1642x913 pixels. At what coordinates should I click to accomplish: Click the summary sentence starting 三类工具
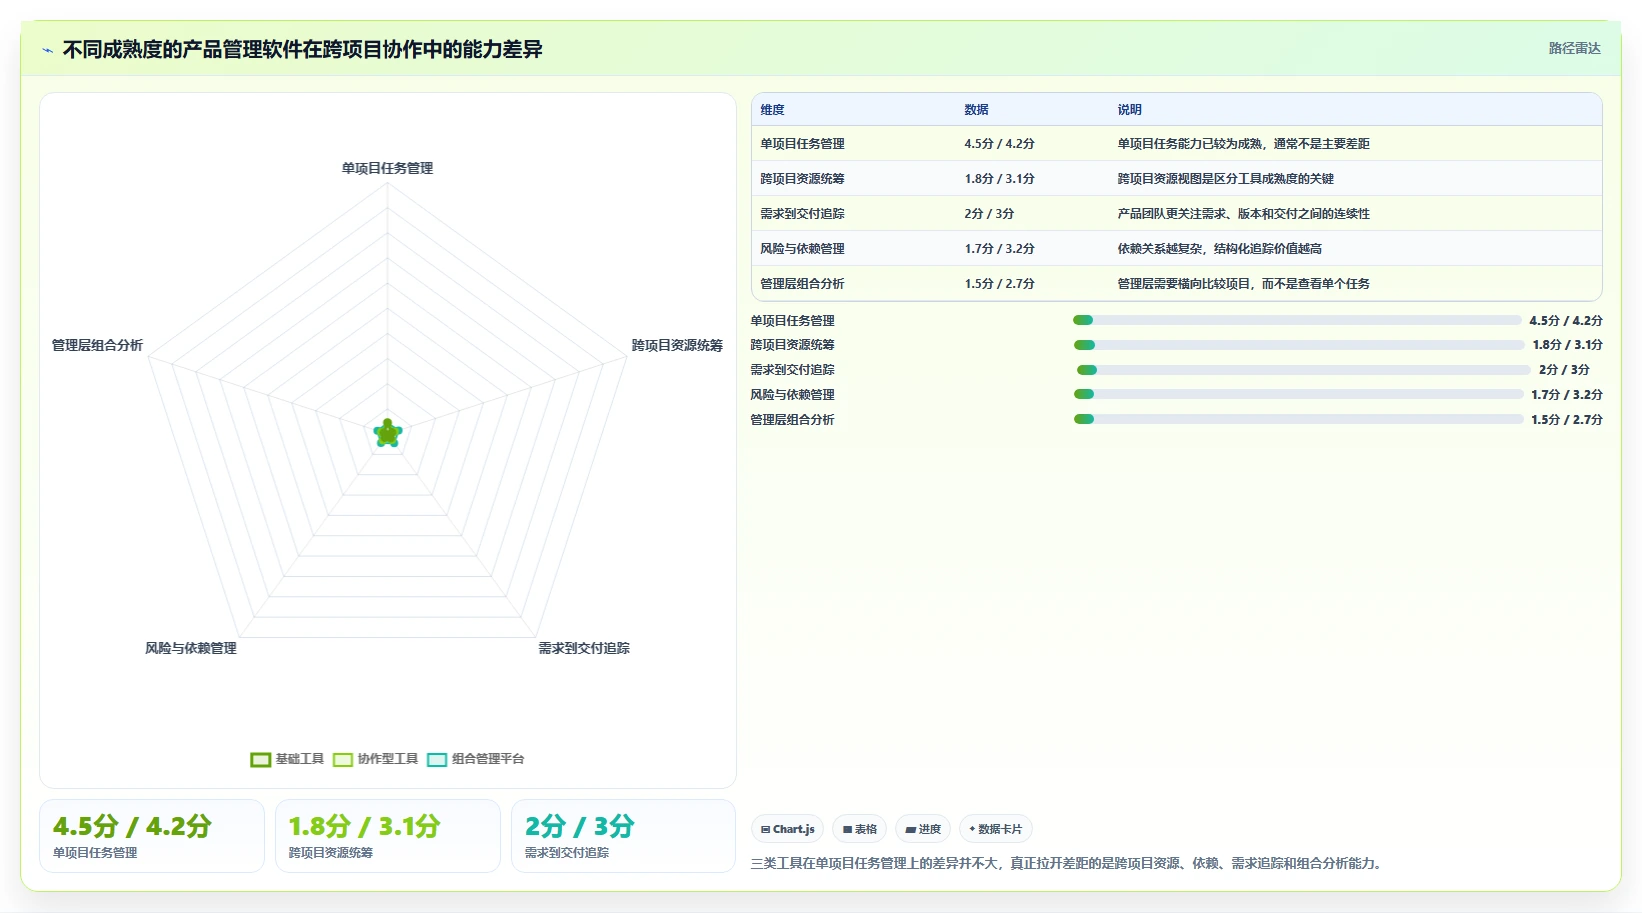click(x=1068, y=863)
